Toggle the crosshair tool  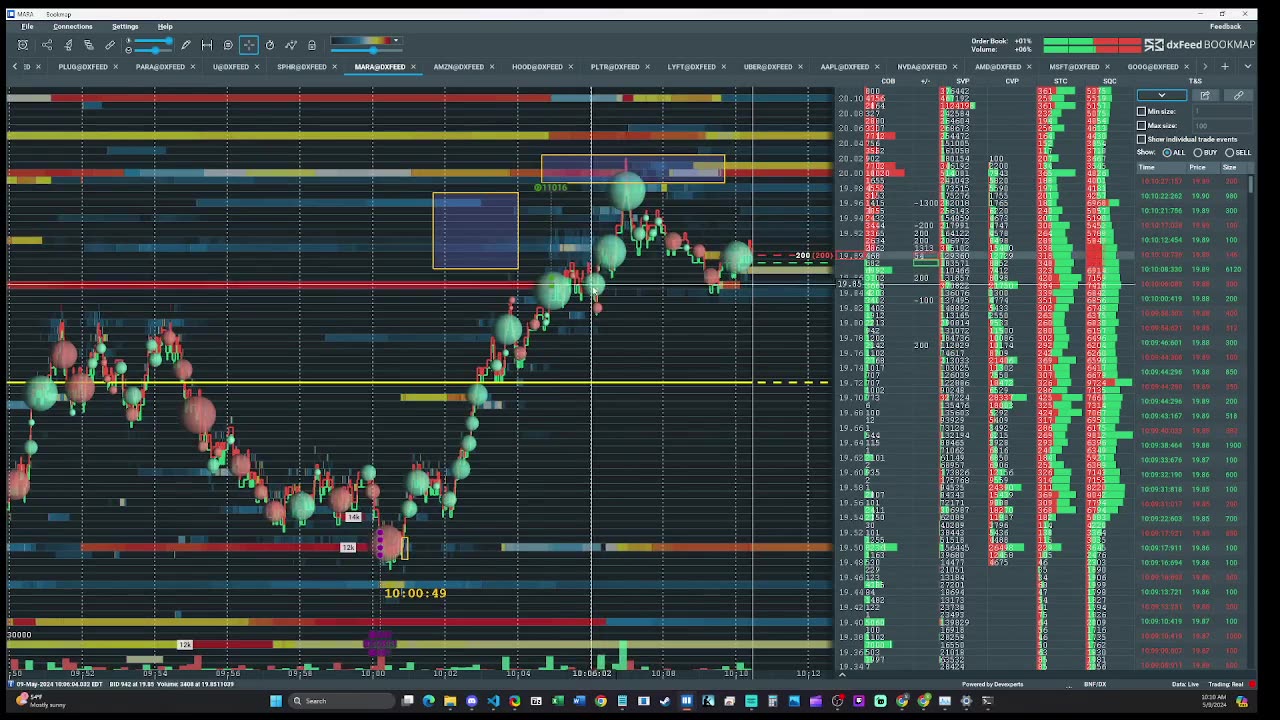(249, 45)
